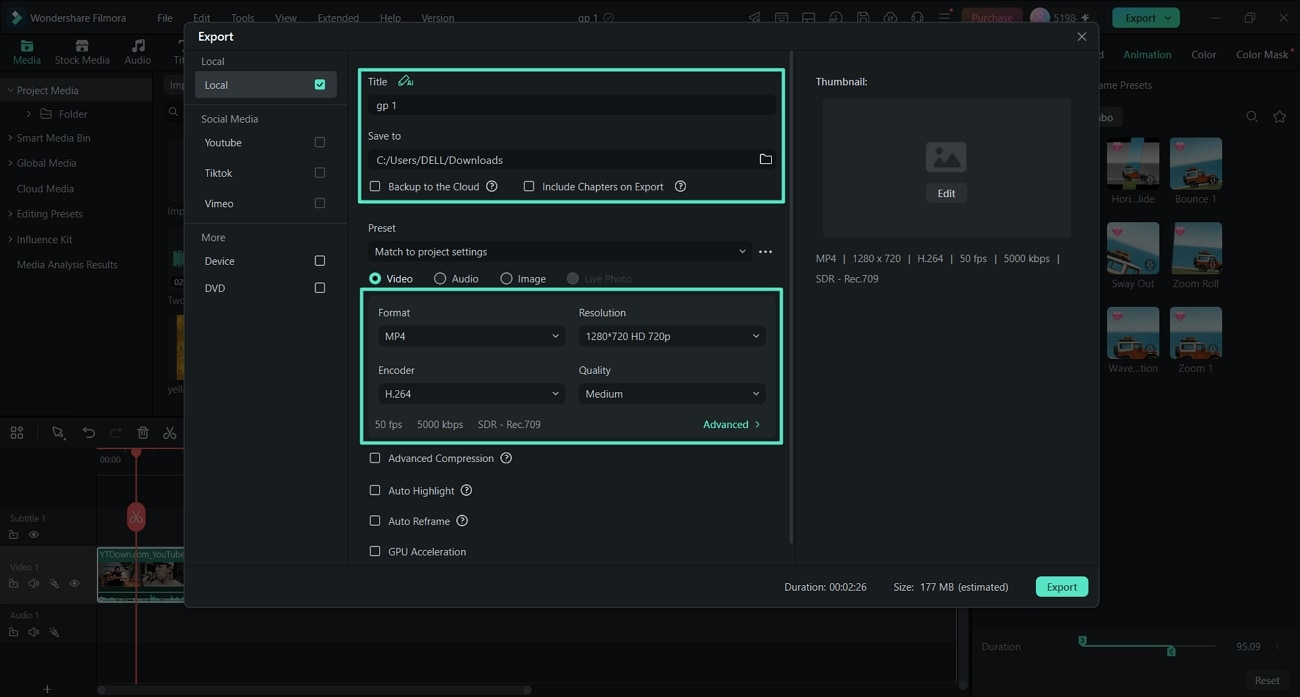Enable Backup to the Cloud
This screenshot has width=1300, height=697.
(375, 186)
